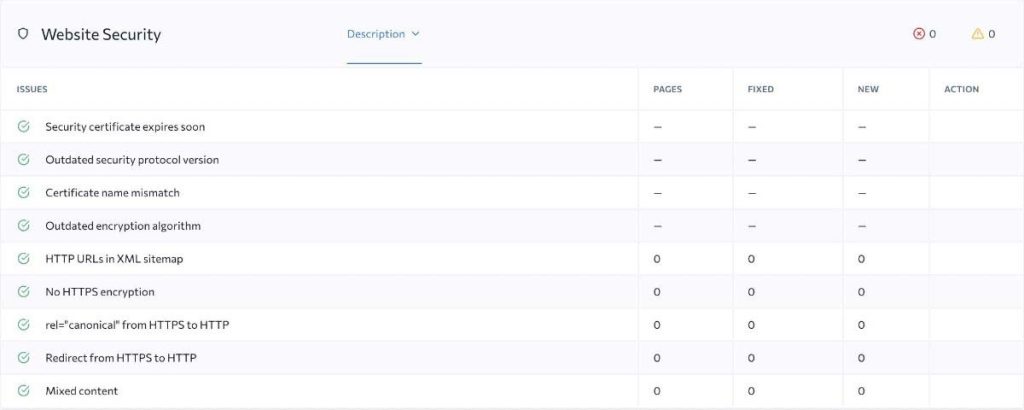This screenshot has width=1024, height=410.
Task: Click the Action column header
Action: pos(961,89)
